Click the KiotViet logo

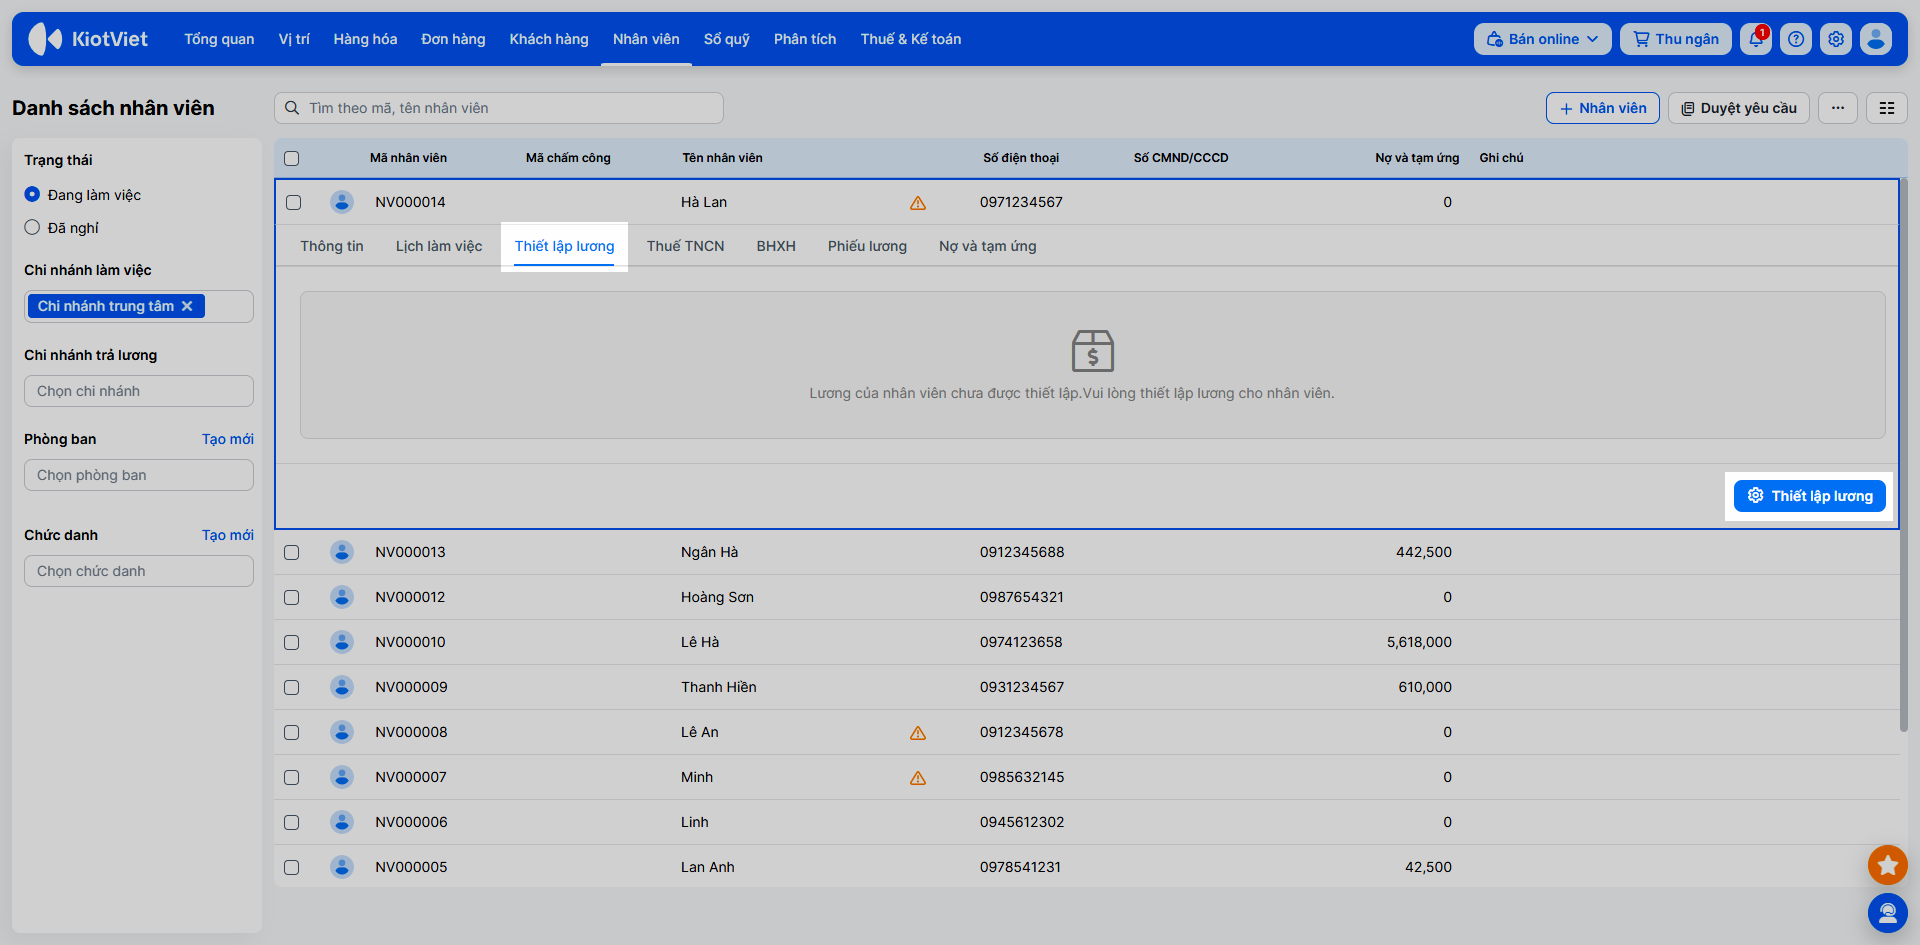[88, 39]
